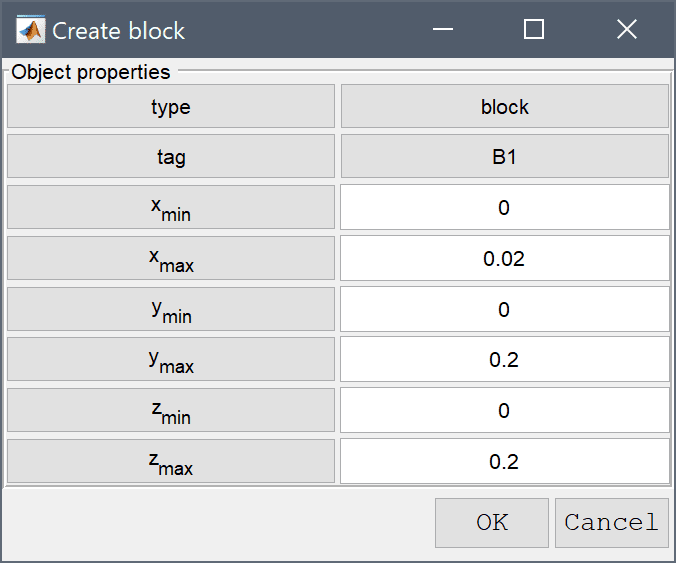
Task: Click the type value block
Action: (x=504, y=106)
